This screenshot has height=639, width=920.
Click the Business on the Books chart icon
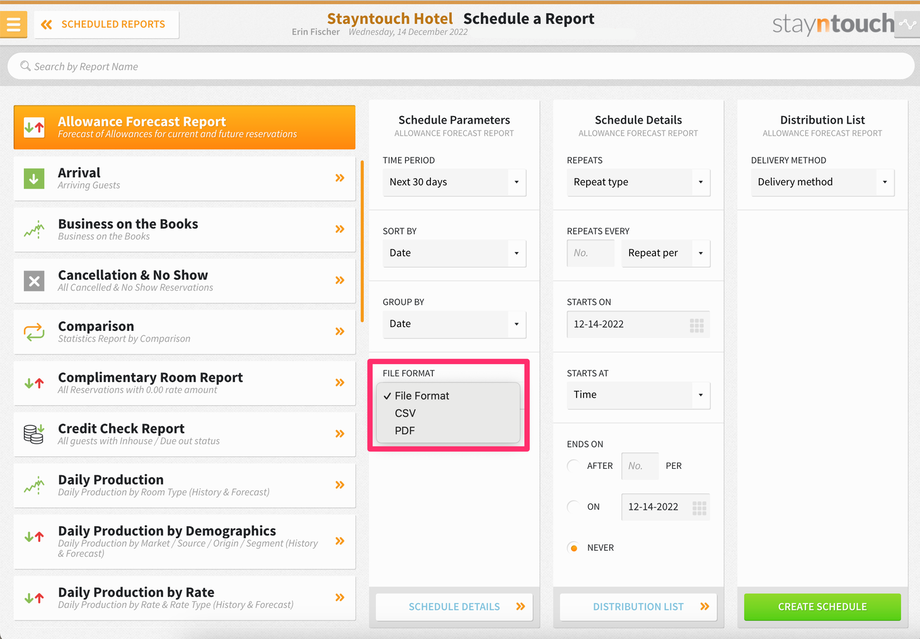click(34, 229)
